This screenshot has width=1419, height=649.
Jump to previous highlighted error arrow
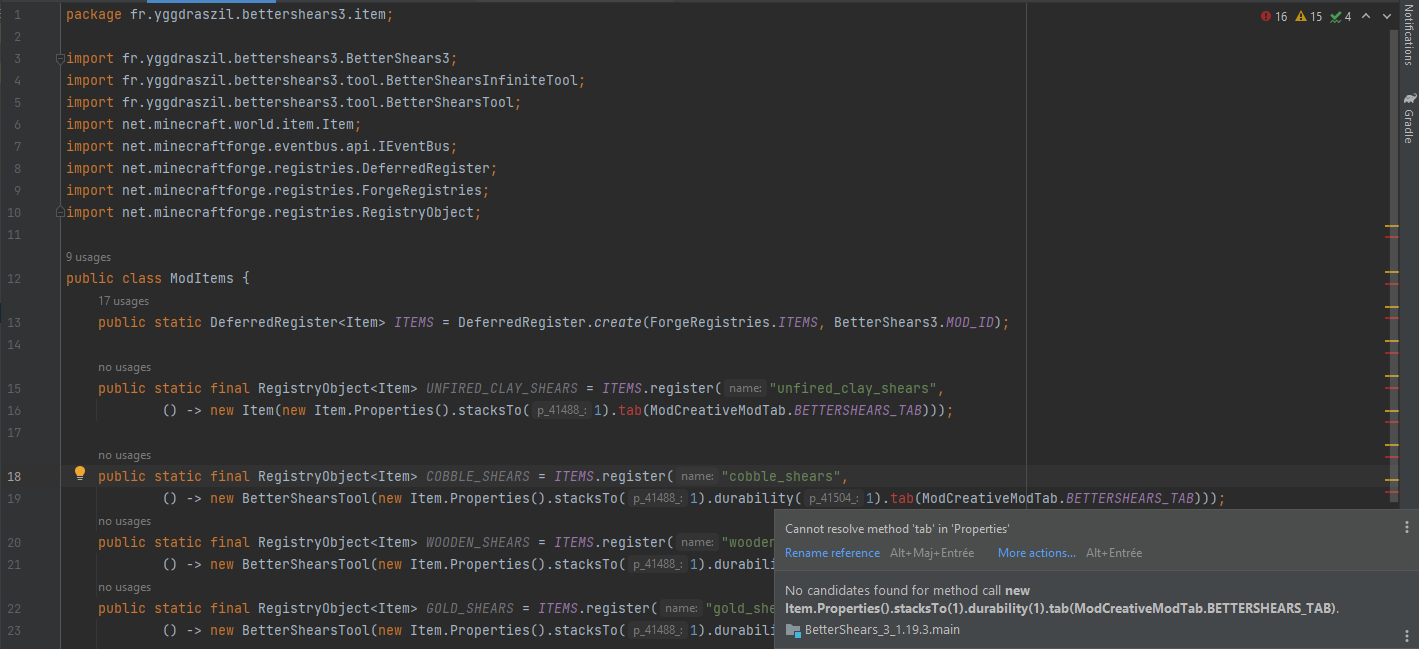(1367, 16)
